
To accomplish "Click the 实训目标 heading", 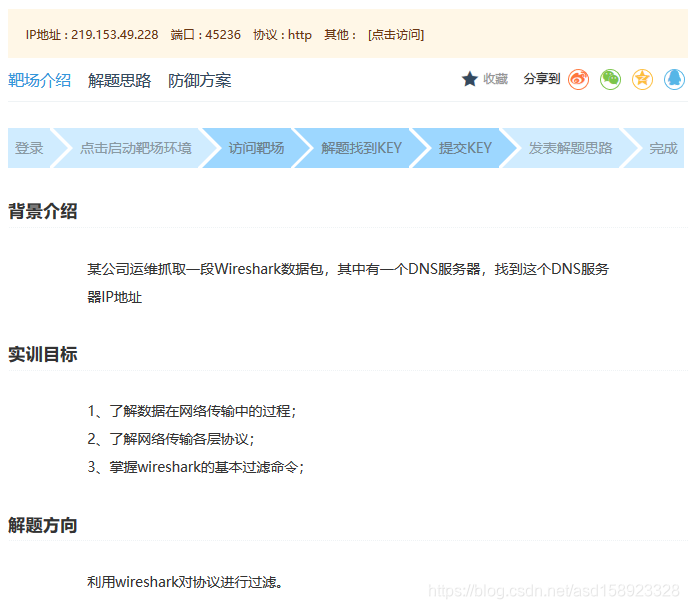I will (x=43, y=355).
